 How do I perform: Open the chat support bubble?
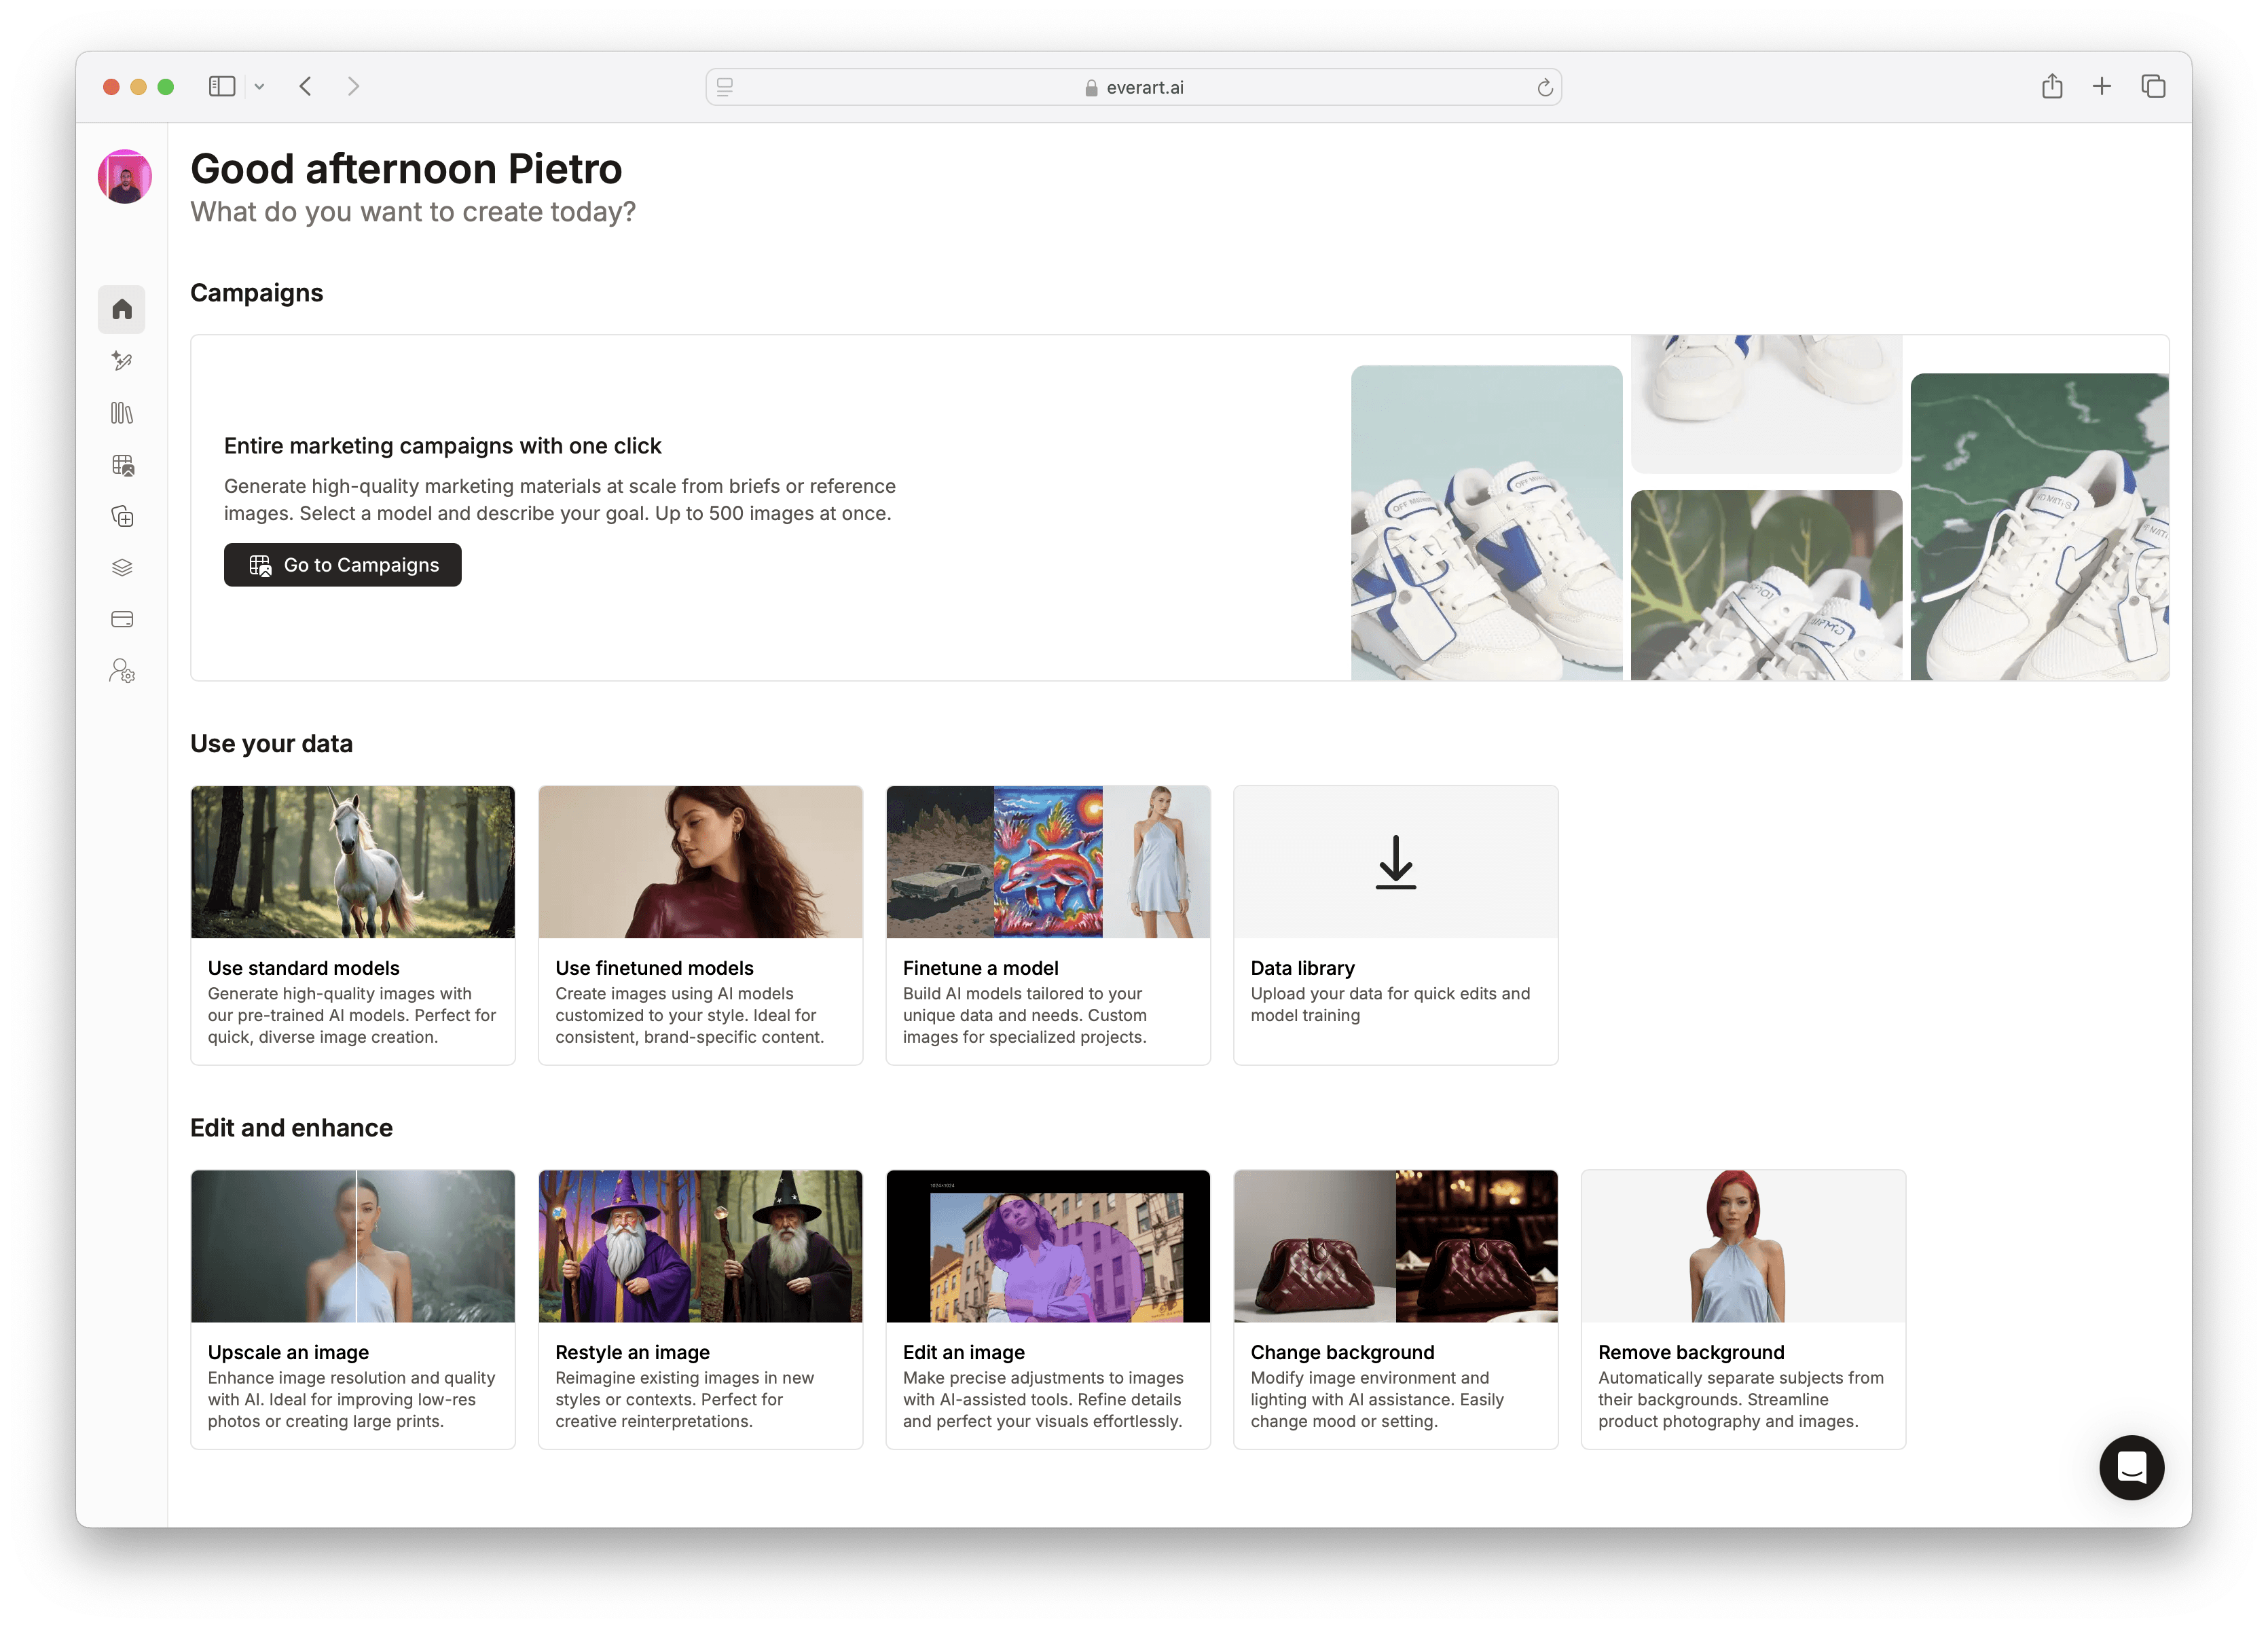click(2131, 1467)
